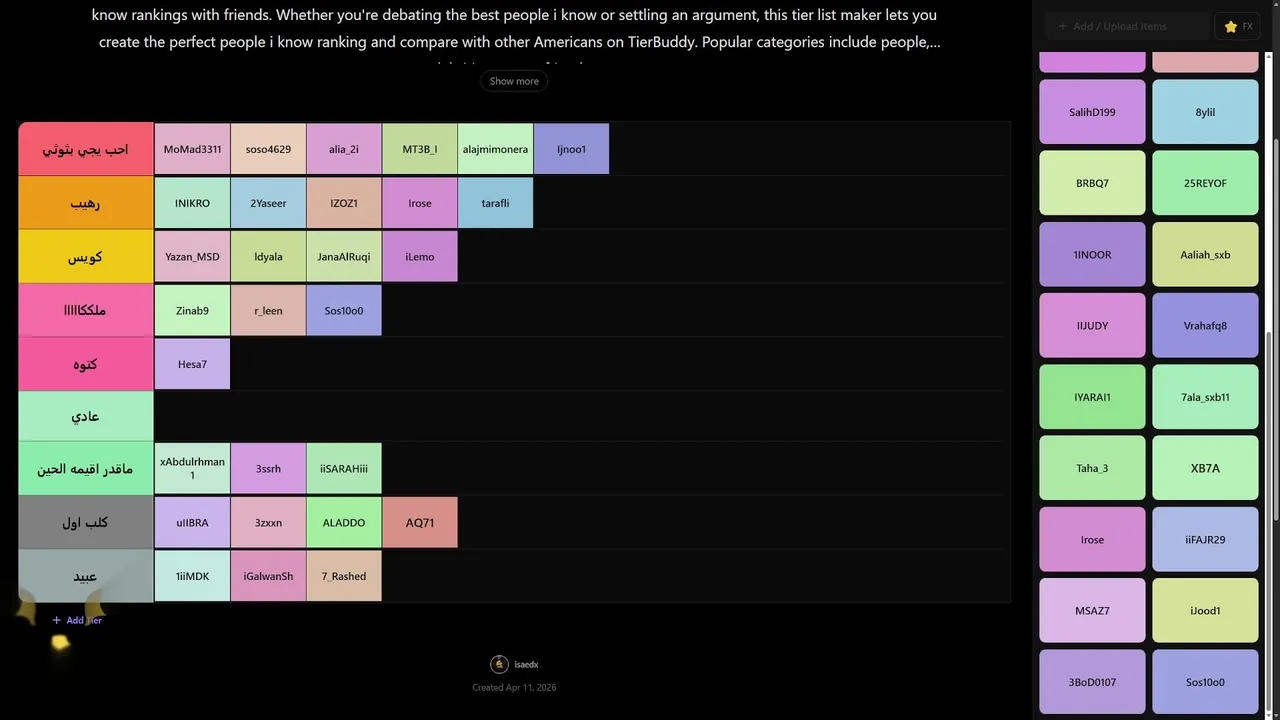Click the xAbdulrhman1 item tile
Viewport: 1280px width, 720px height.
(x=192, y=468)
